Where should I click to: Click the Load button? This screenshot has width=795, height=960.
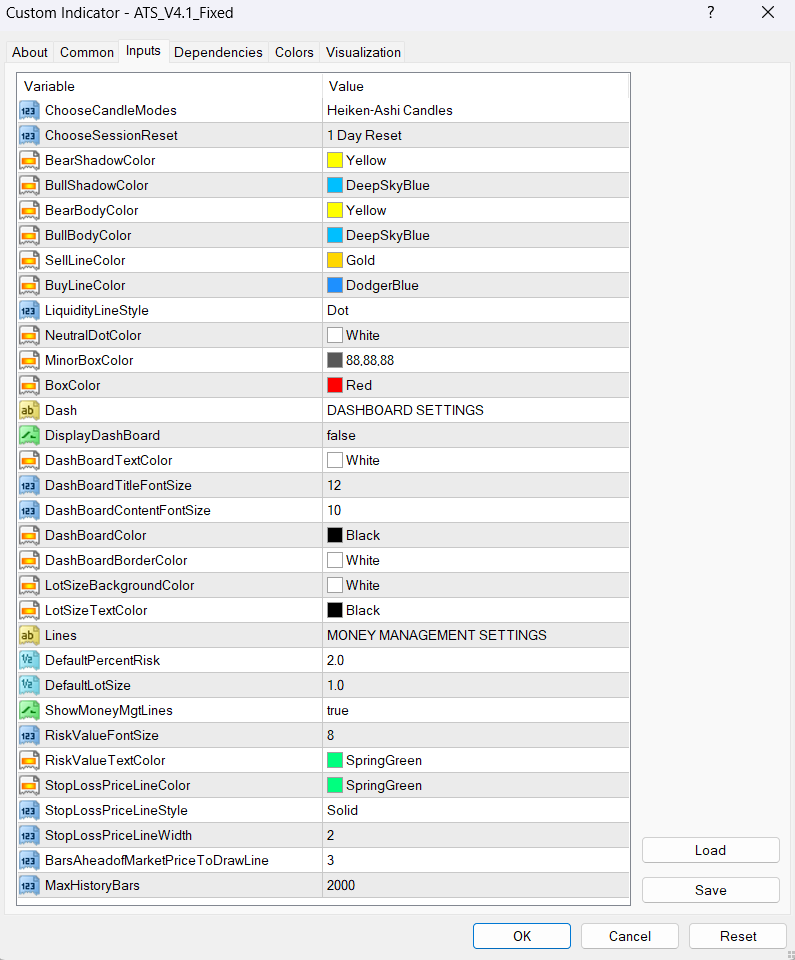710,850
